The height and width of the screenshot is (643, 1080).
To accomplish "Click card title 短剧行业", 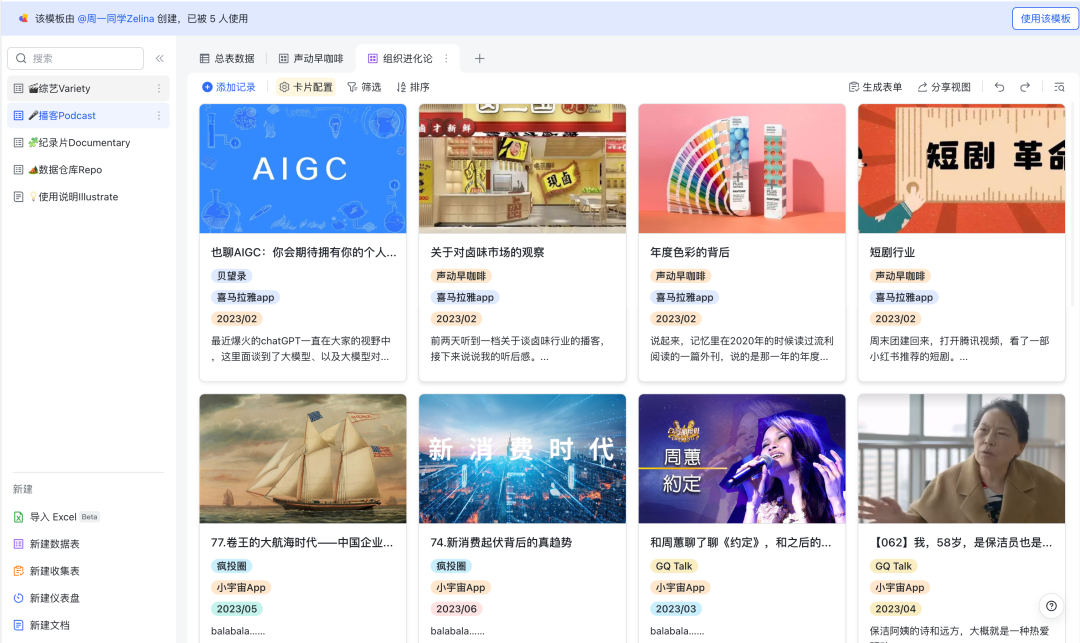I will click(x=892, y=253).
